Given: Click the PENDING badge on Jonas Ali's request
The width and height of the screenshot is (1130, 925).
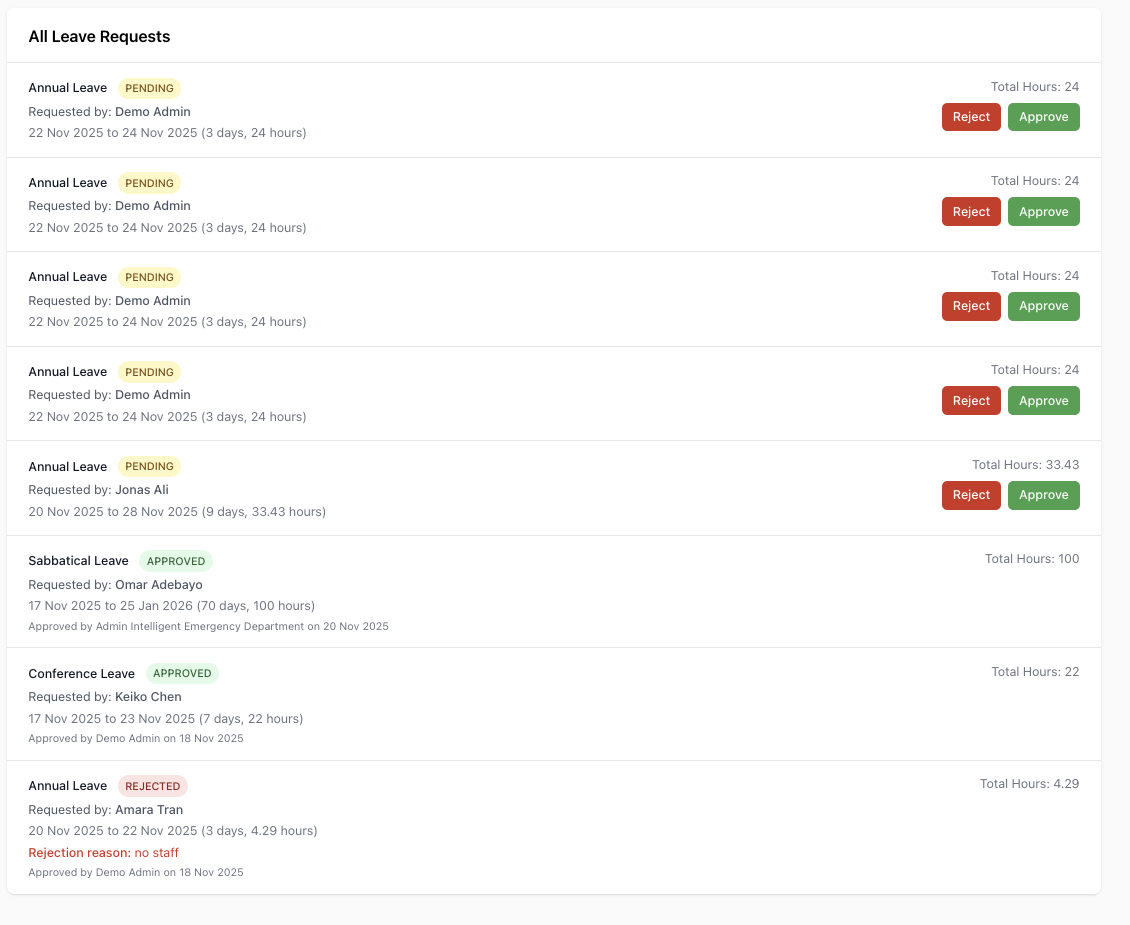Looking at the screenshot, I should click(149, 467).
